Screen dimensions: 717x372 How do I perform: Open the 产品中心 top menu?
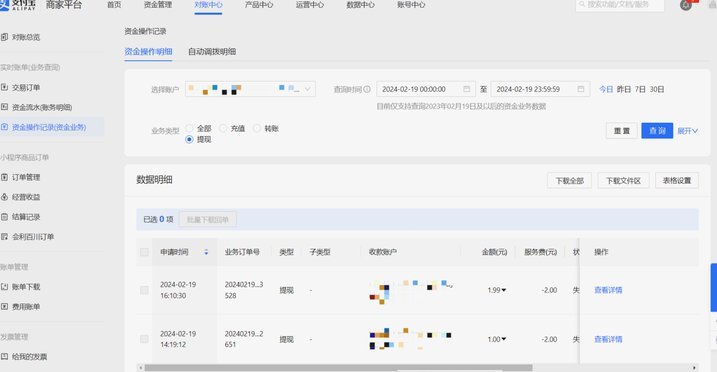(259, 5)
